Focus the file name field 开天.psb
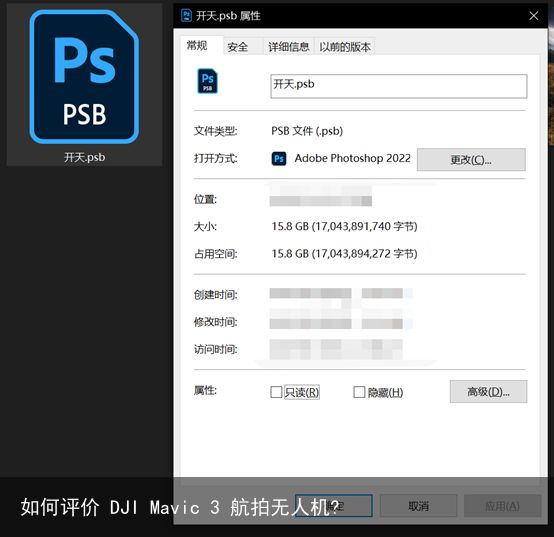This screenshot has width=554, height=537. click(399, 86)
